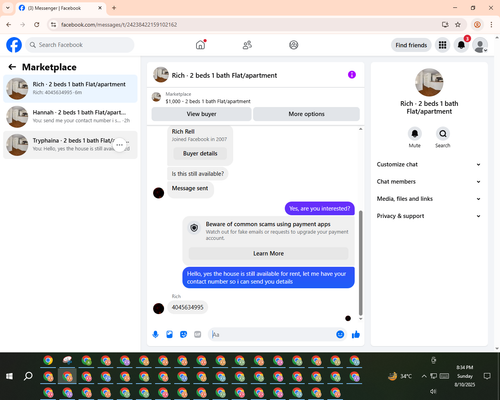Click the message scrollbar thumb
Image resolution: width=500 pixels, height=400 pixels.
pos(360,263)
